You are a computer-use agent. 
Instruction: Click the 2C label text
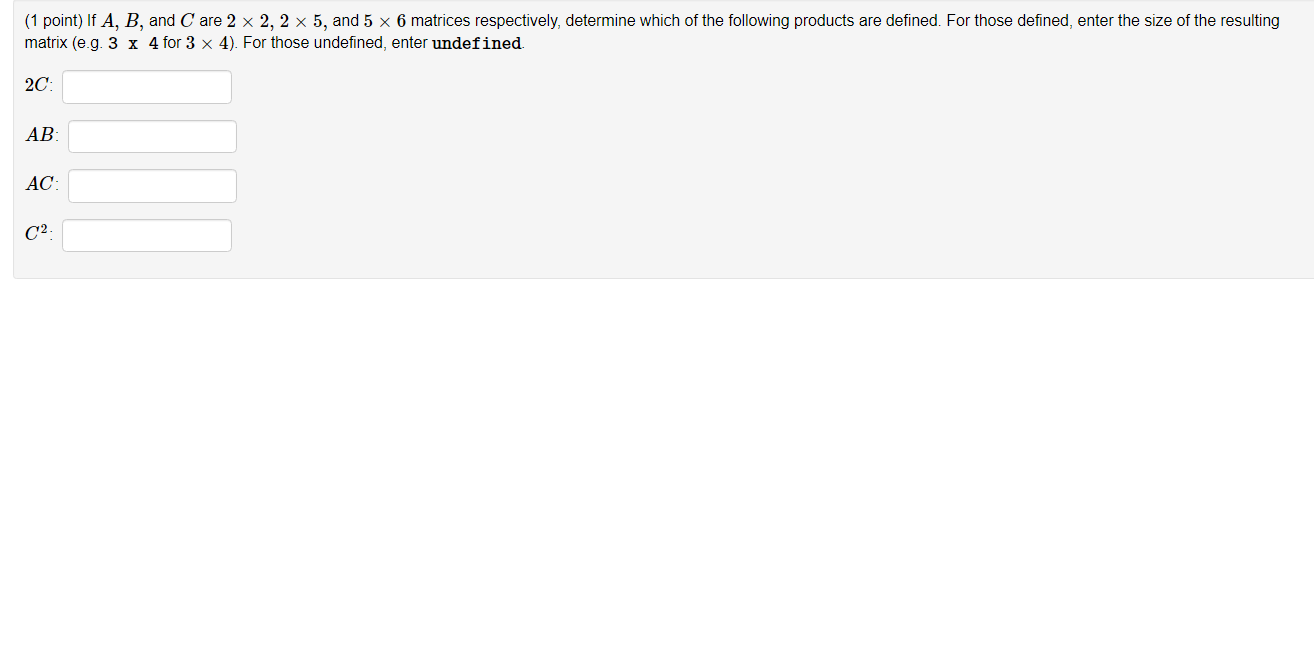[x=35, y=85]
